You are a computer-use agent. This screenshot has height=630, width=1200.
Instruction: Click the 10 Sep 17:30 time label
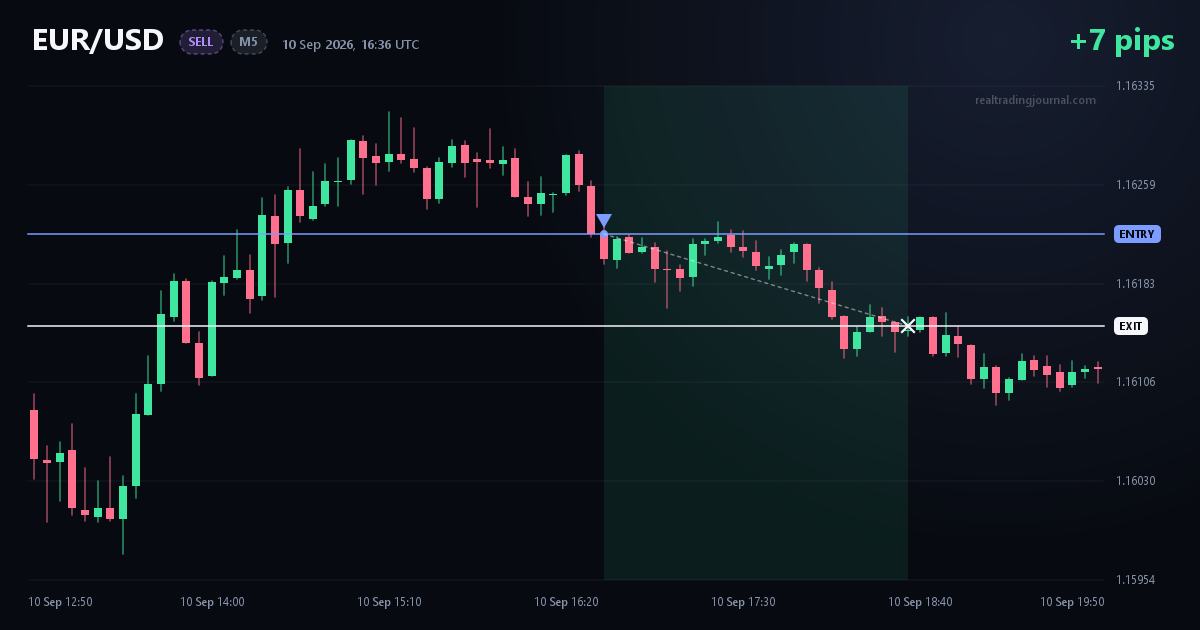[x=743, y=602]
